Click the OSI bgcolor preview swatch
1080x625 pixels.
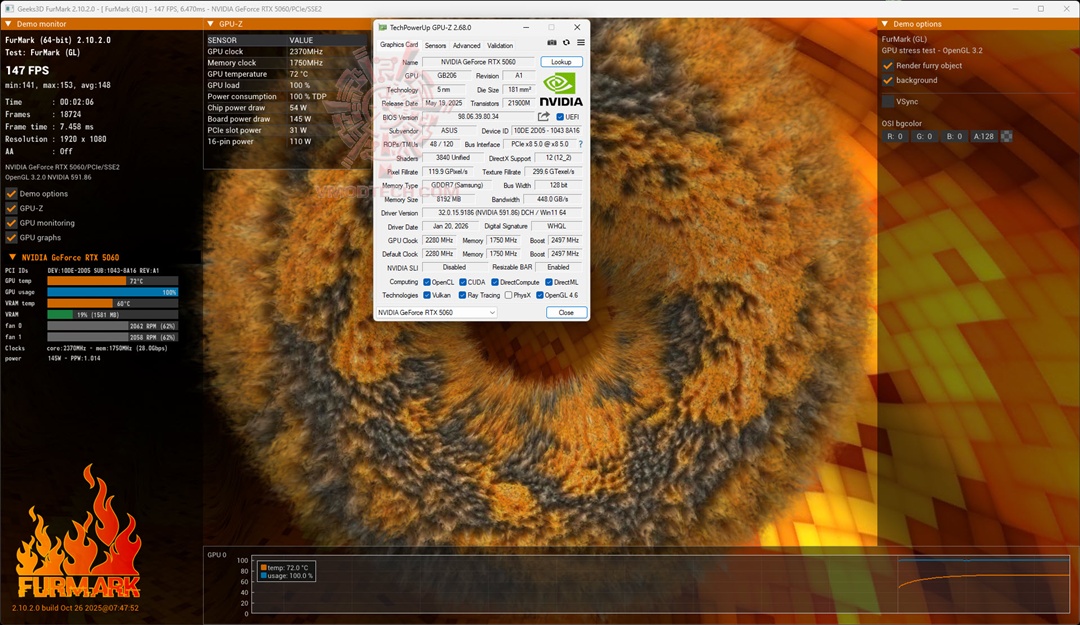coord(1006,136)
